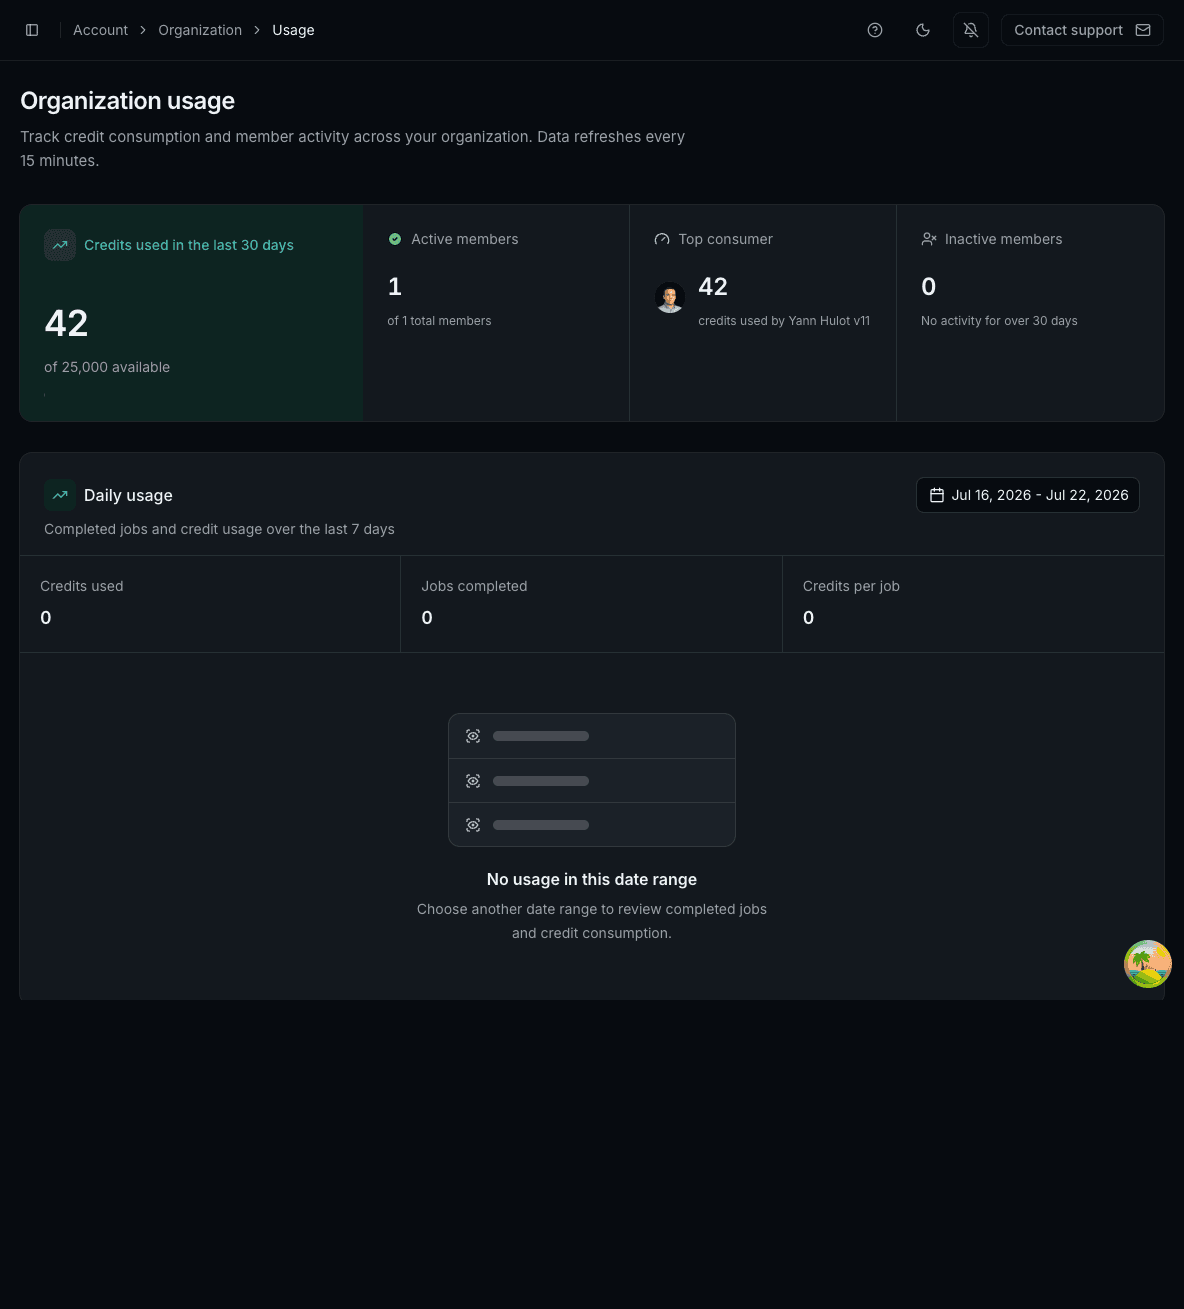Screen dimensions: 1184x1309
Task: Go to Account breadcrumb
Action: click(100, 30)
